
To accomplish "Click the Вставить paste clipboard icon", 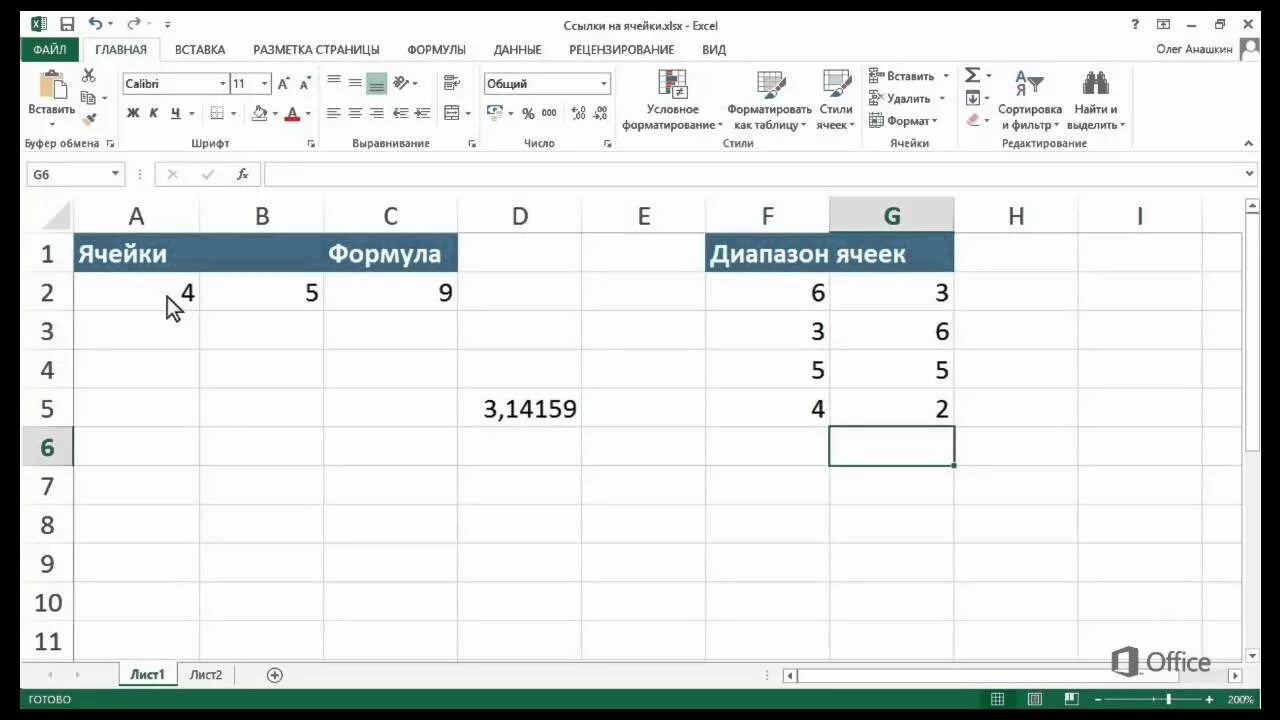I will coord(51,86).
